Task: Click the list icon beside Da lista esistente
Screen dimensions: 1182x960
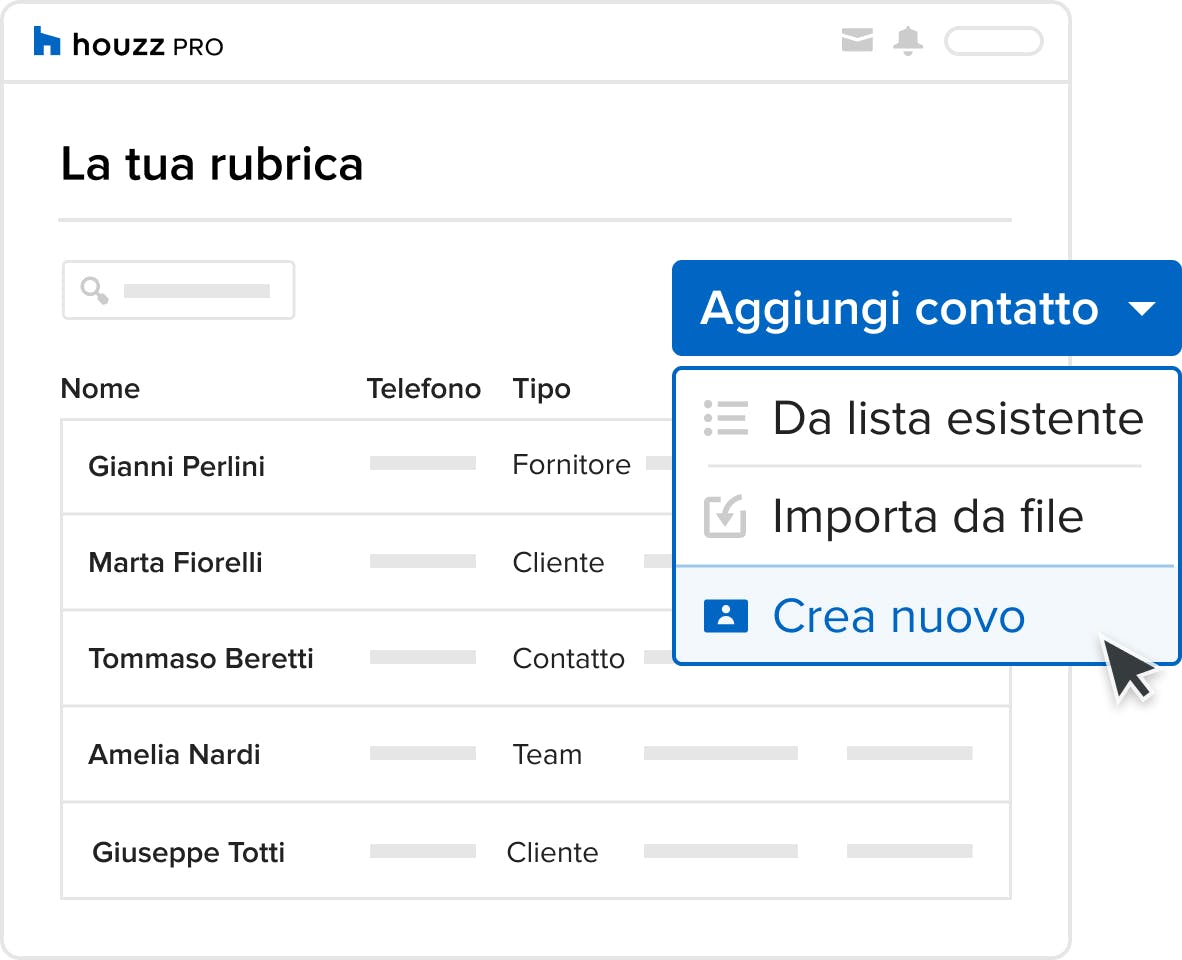Action: (726, 418)
